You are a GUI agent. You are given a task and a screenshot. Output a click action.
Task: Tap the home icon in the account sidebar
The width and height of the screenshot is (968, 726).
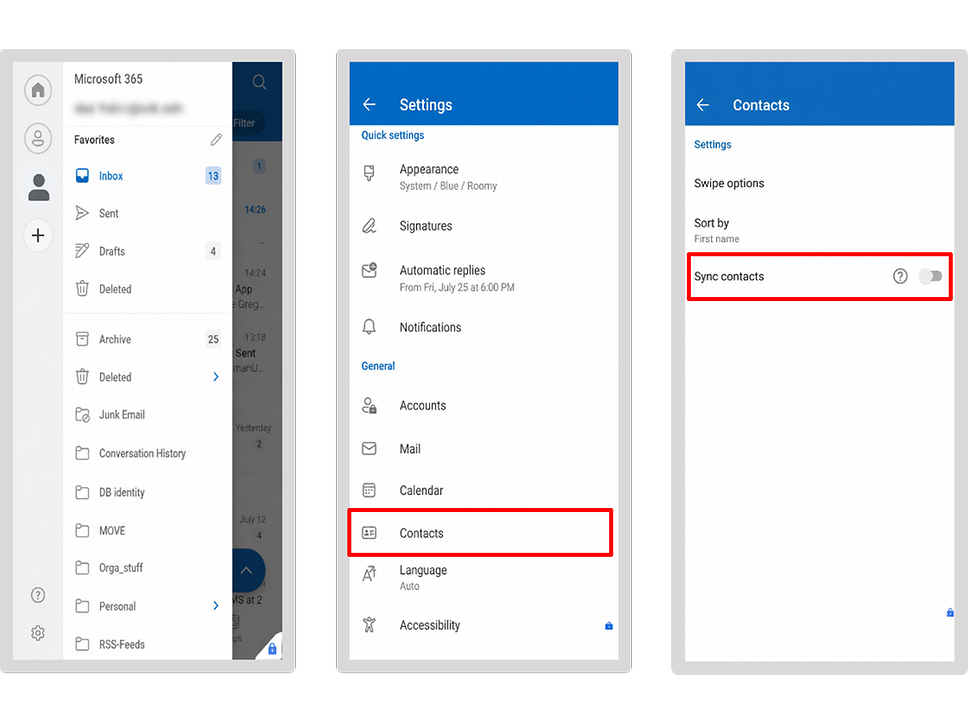[38, 90]
